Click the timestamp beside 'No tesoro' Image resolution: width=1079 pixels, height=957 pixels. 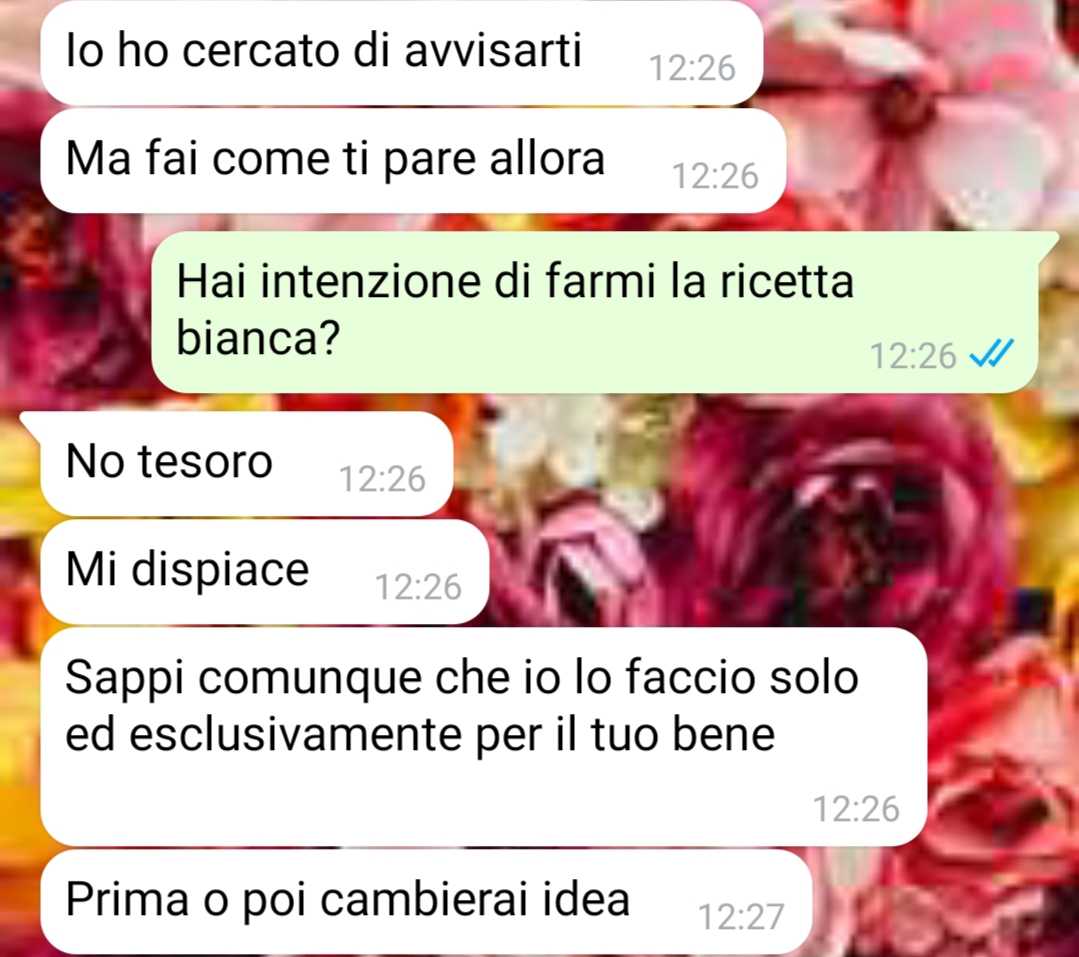click(382, 479)
